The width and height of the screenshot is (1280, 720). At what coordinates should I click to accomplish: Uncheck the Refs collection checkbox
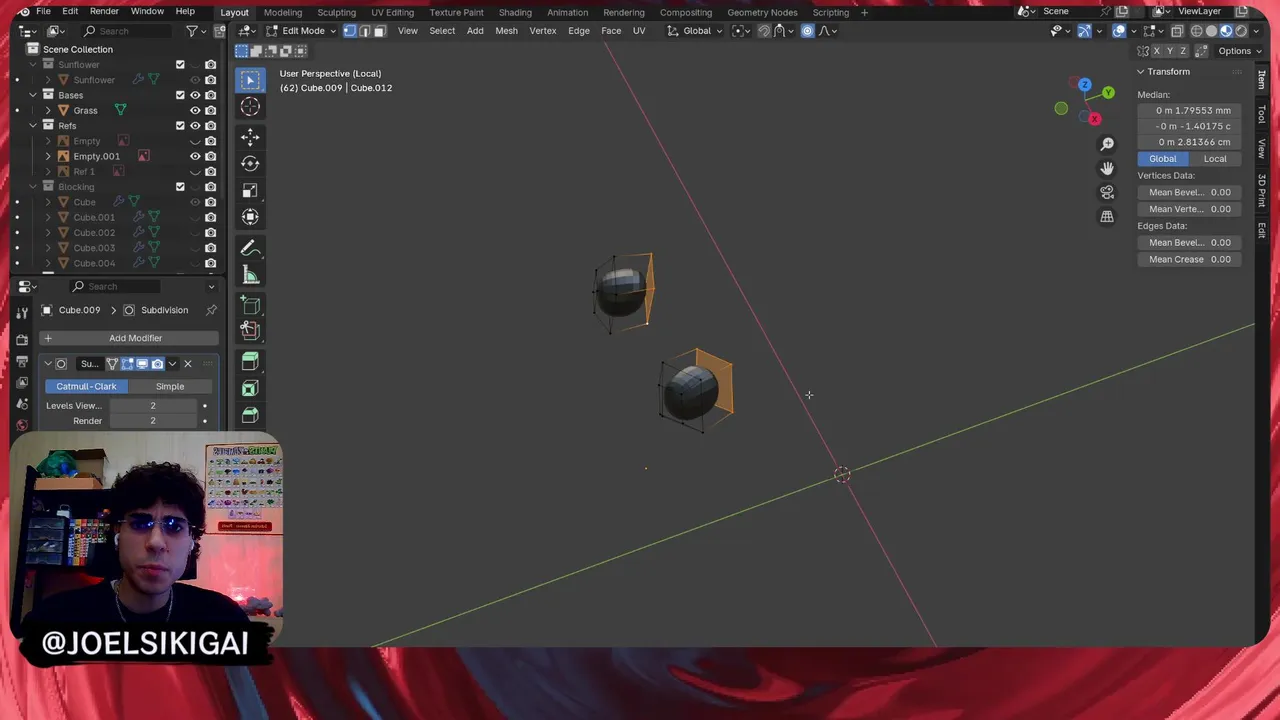click(x=180, y=126)
